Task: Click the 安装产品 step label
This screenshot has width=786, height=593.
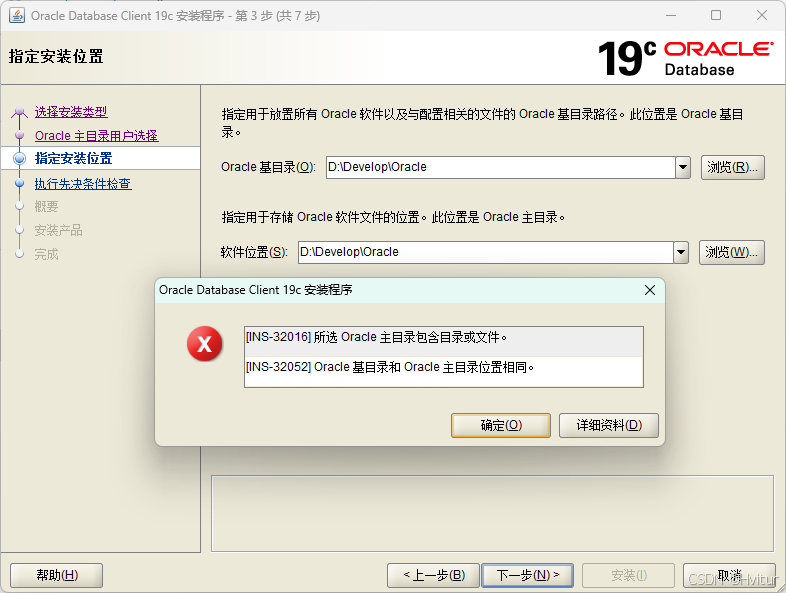Action: [58, 231]
